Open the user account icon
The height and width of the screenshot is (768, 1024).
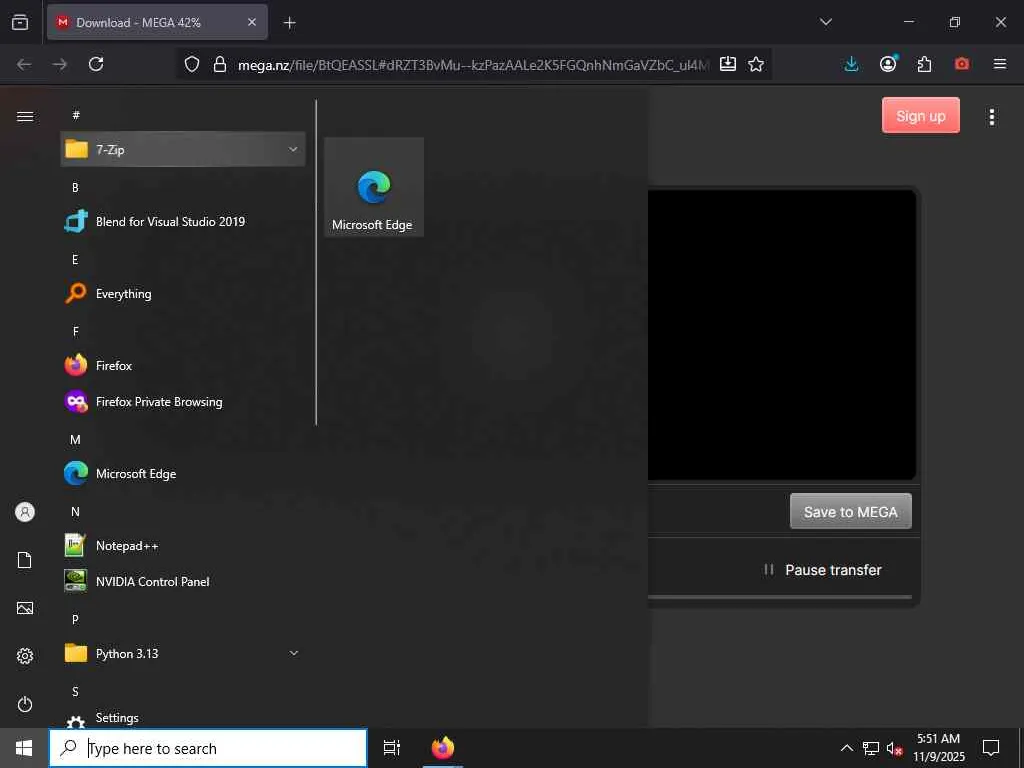25,512
